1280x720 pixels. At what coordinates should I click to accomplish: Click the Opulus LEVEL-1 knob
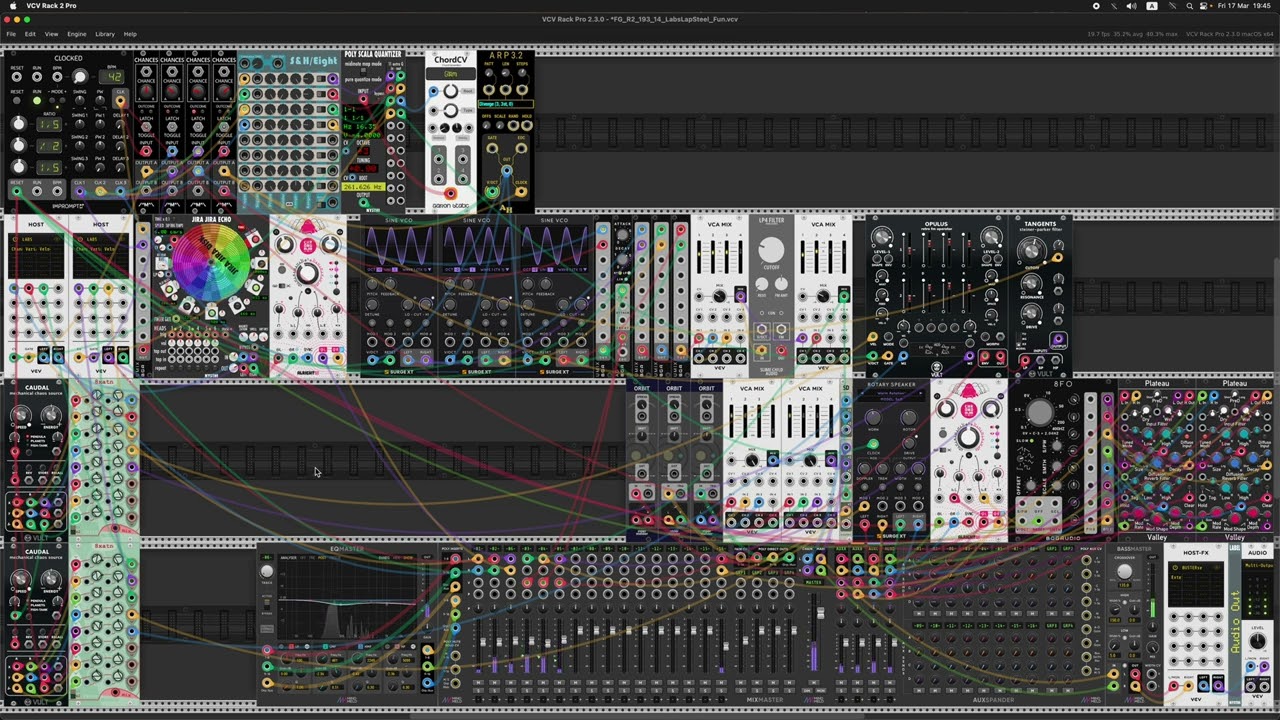(x=882, y=237)
